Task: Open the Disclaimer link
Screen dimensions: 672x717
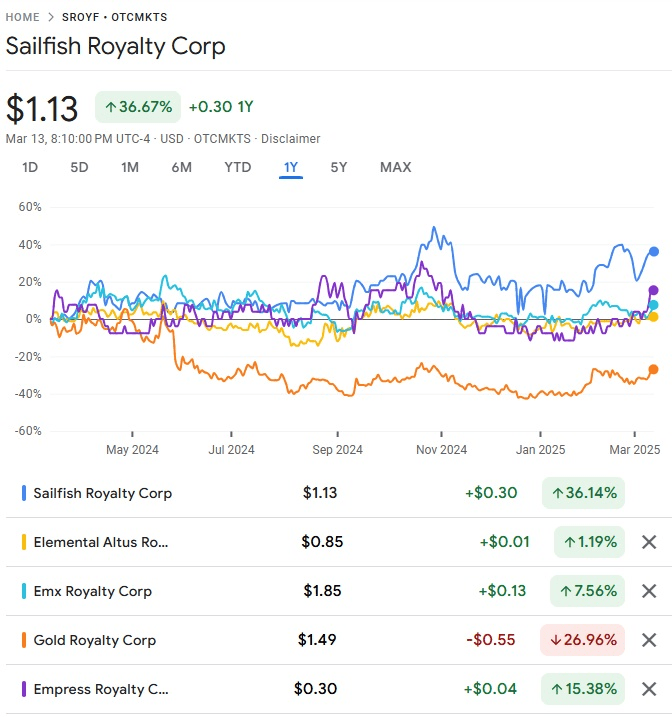Action: tap(290, 139)
